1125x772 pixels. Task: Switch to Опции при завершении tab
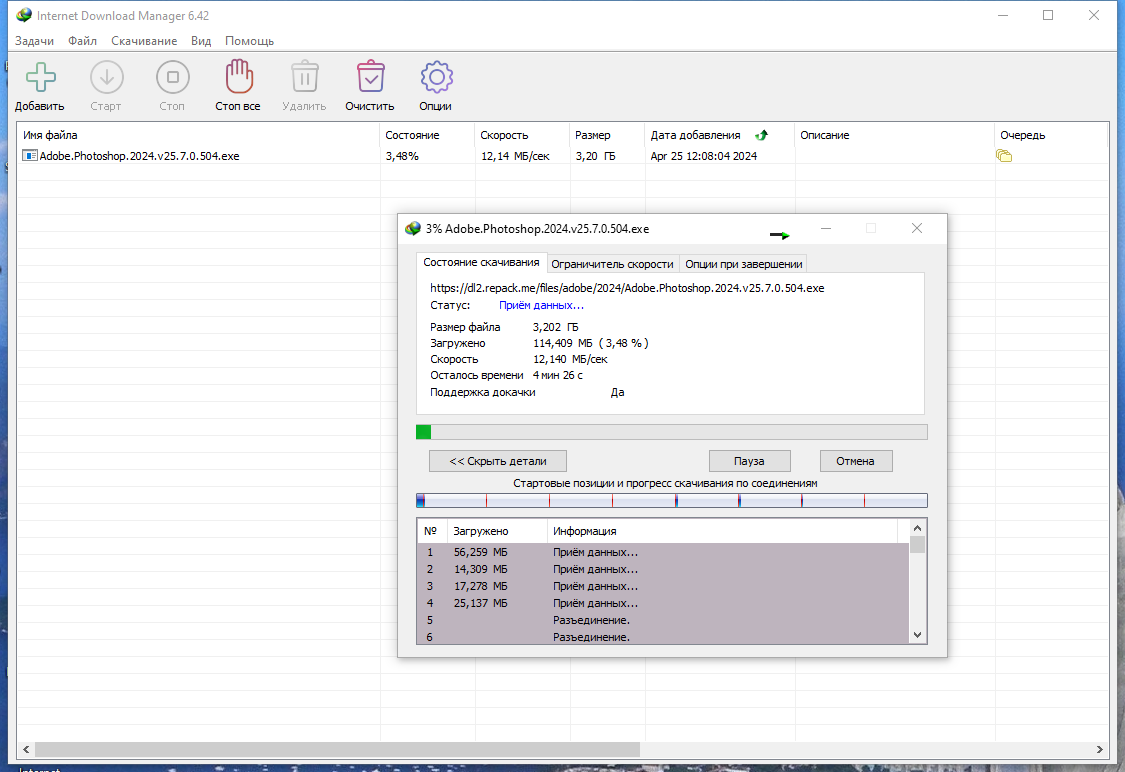tap(743, 264)
